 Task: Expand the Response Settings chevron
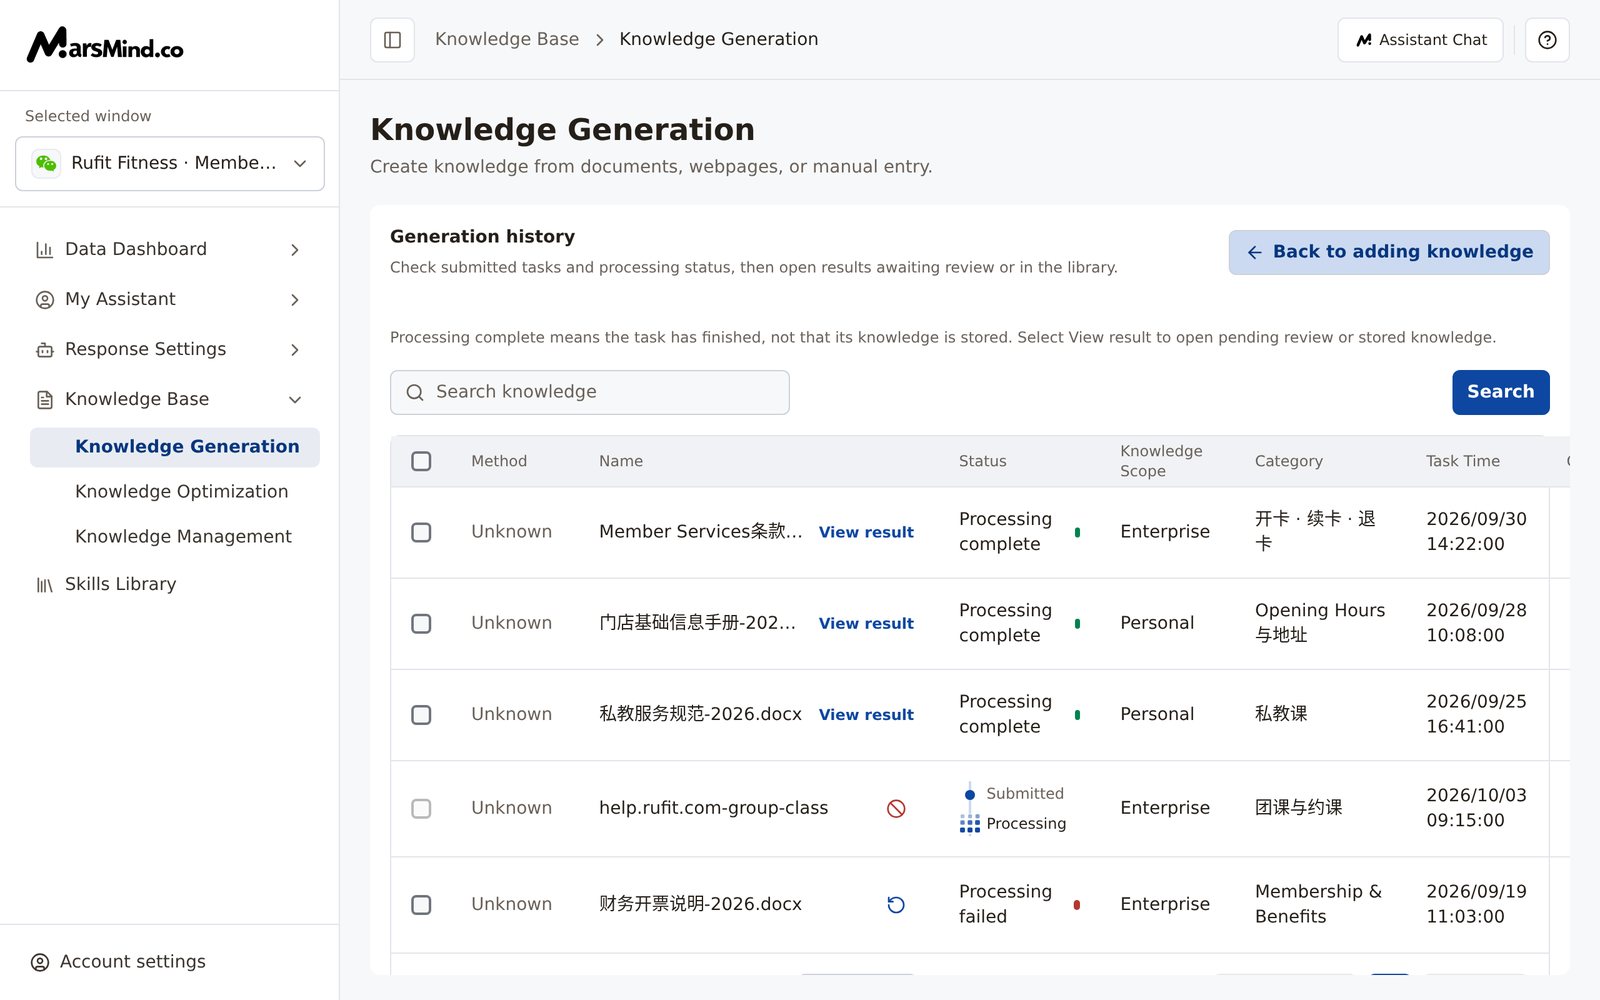point(295,350)
